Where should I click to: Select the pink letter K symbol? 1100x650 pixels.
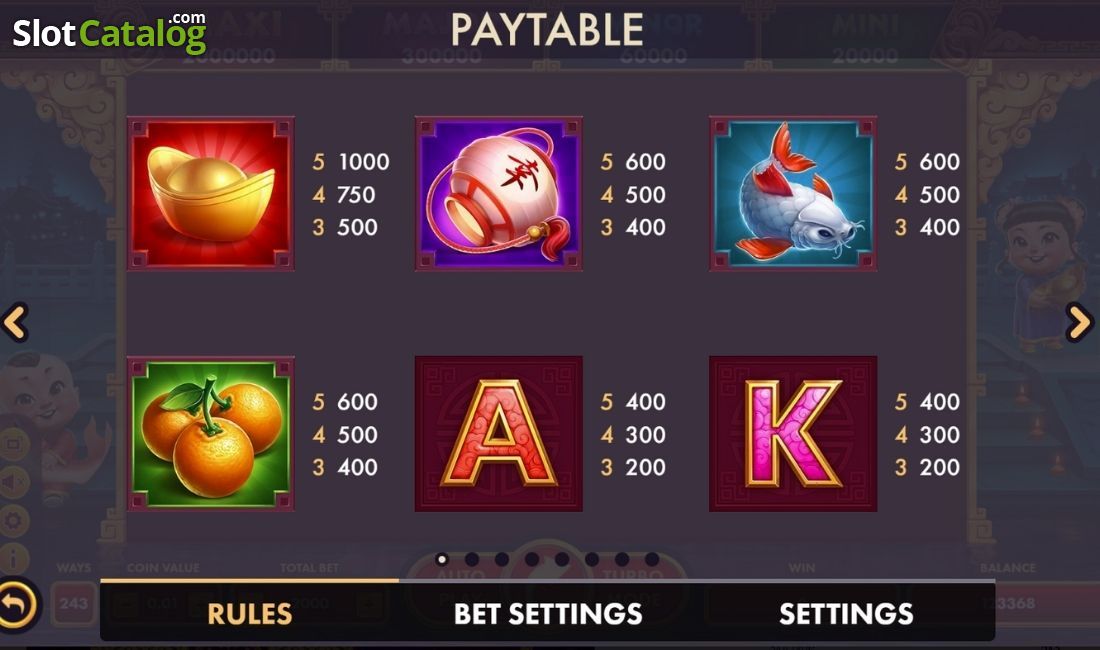pos(793,433)
